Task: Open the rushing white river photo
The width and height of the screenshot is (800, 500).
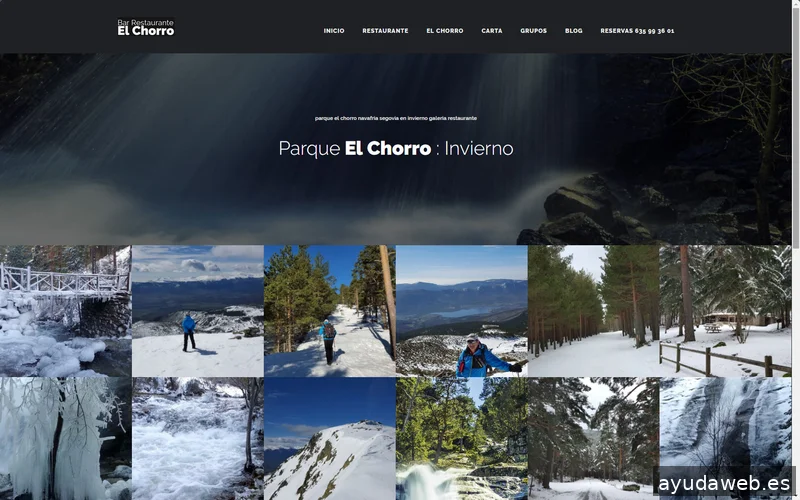Action: pos(198,439)
